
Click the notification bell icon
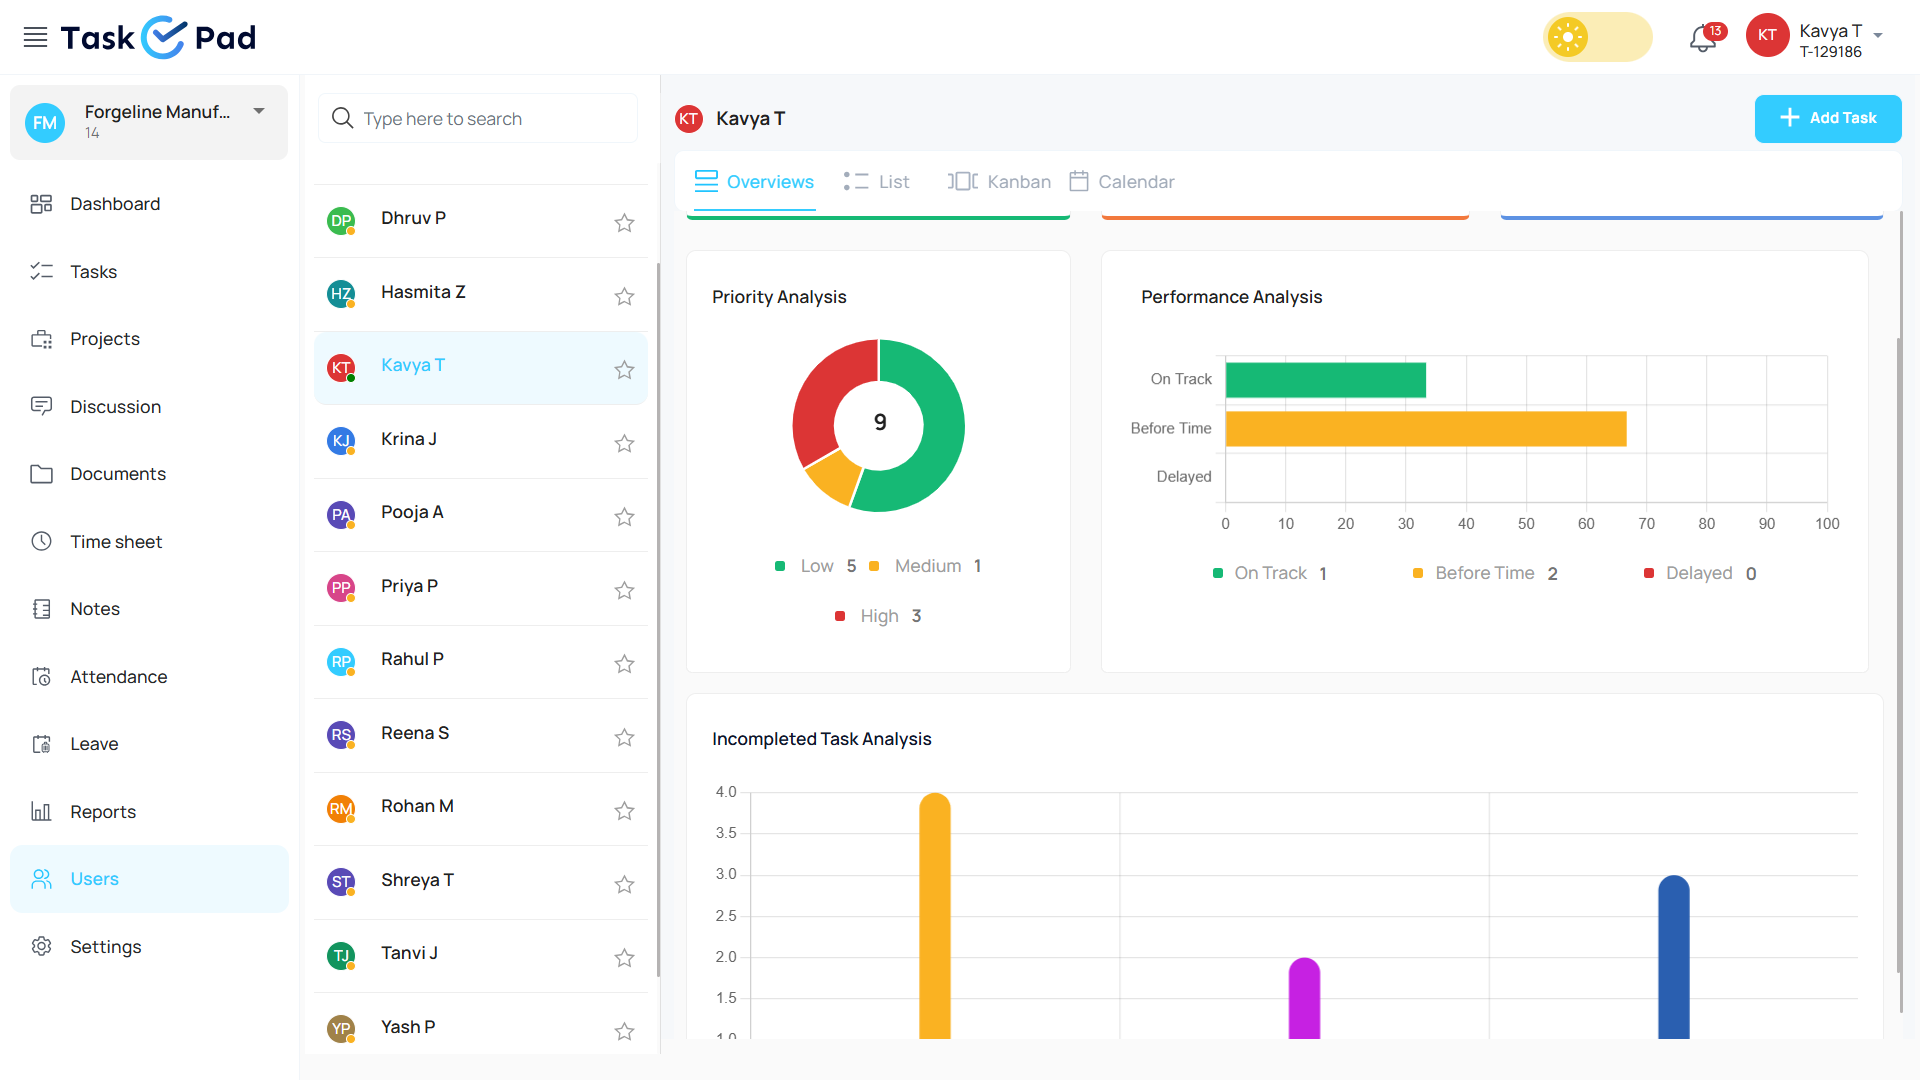pos(1702,38)
